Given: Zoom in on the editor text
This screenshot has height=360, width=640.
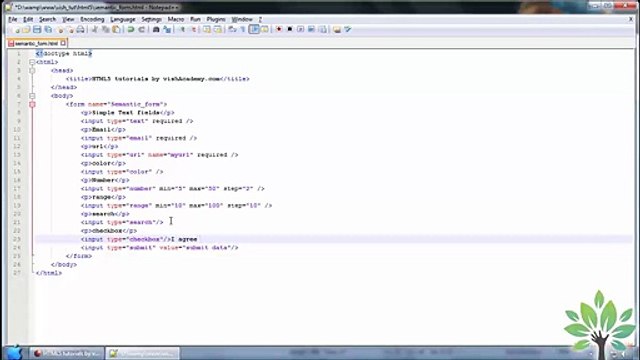Looking at the screenshot, I should point(182,29).
